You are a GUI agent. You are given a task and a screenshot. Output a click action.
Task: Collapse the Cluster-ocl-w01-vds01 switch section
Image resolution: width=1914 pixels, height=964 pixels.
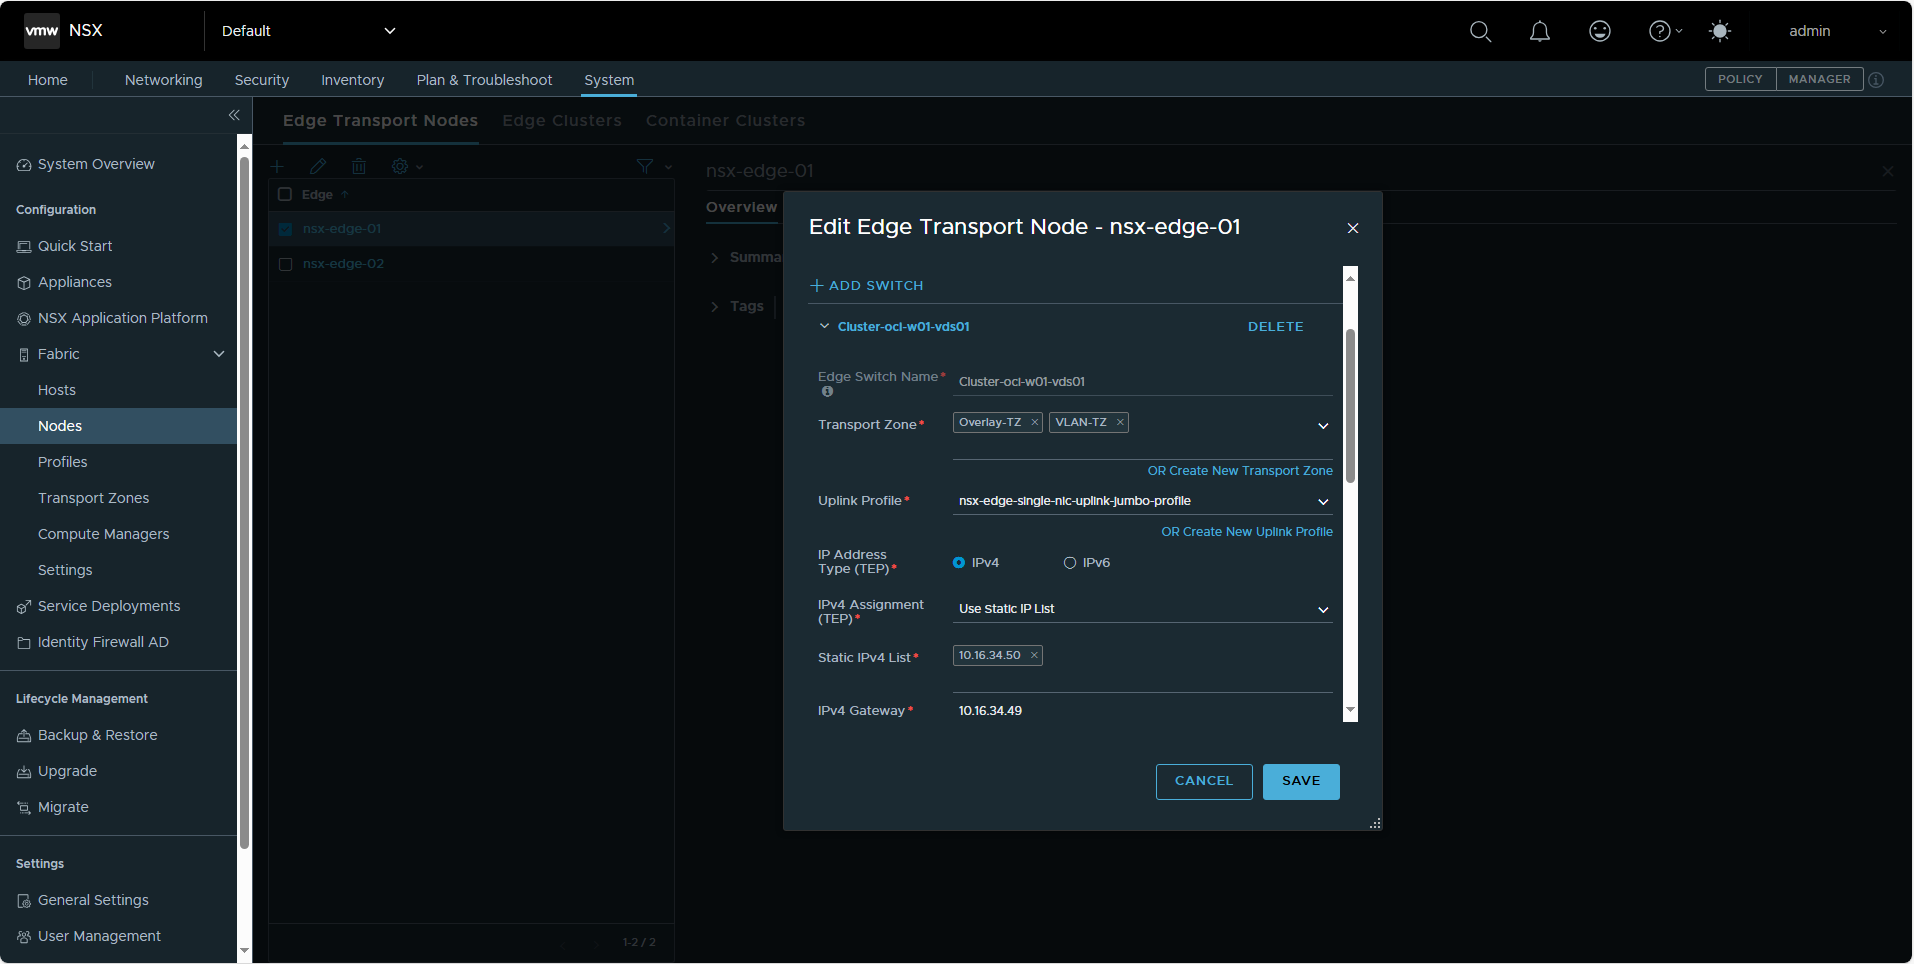(824, 326)
